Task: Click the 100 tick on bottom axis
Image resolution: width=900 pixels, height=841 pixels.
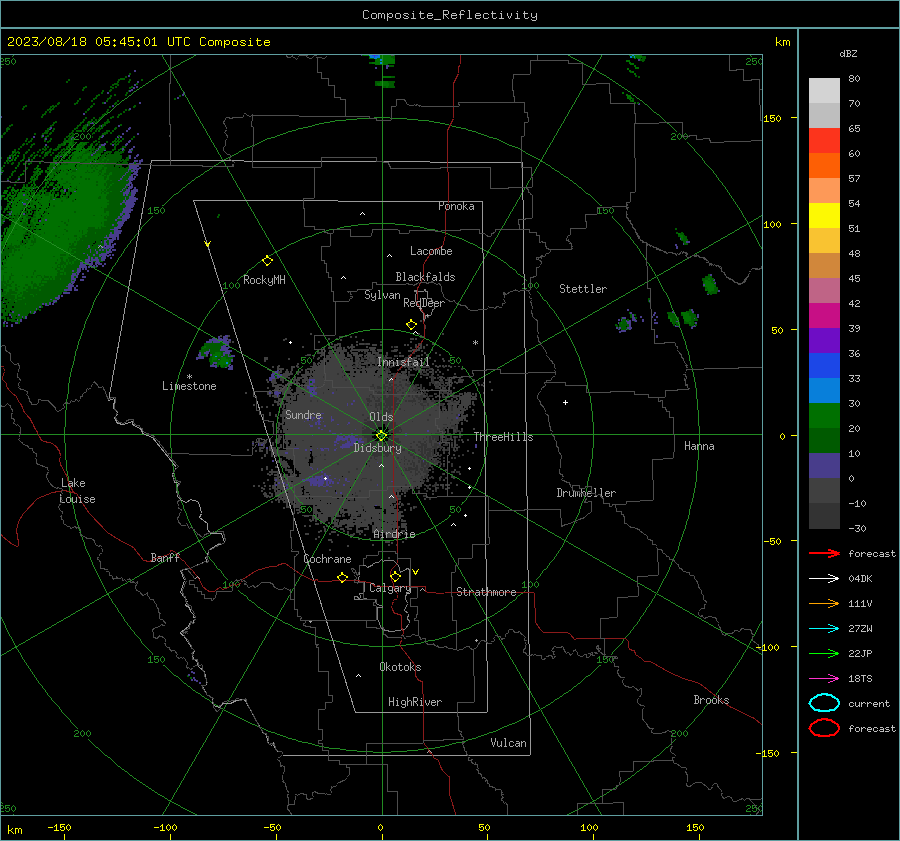Action: [x=589, y=827]
